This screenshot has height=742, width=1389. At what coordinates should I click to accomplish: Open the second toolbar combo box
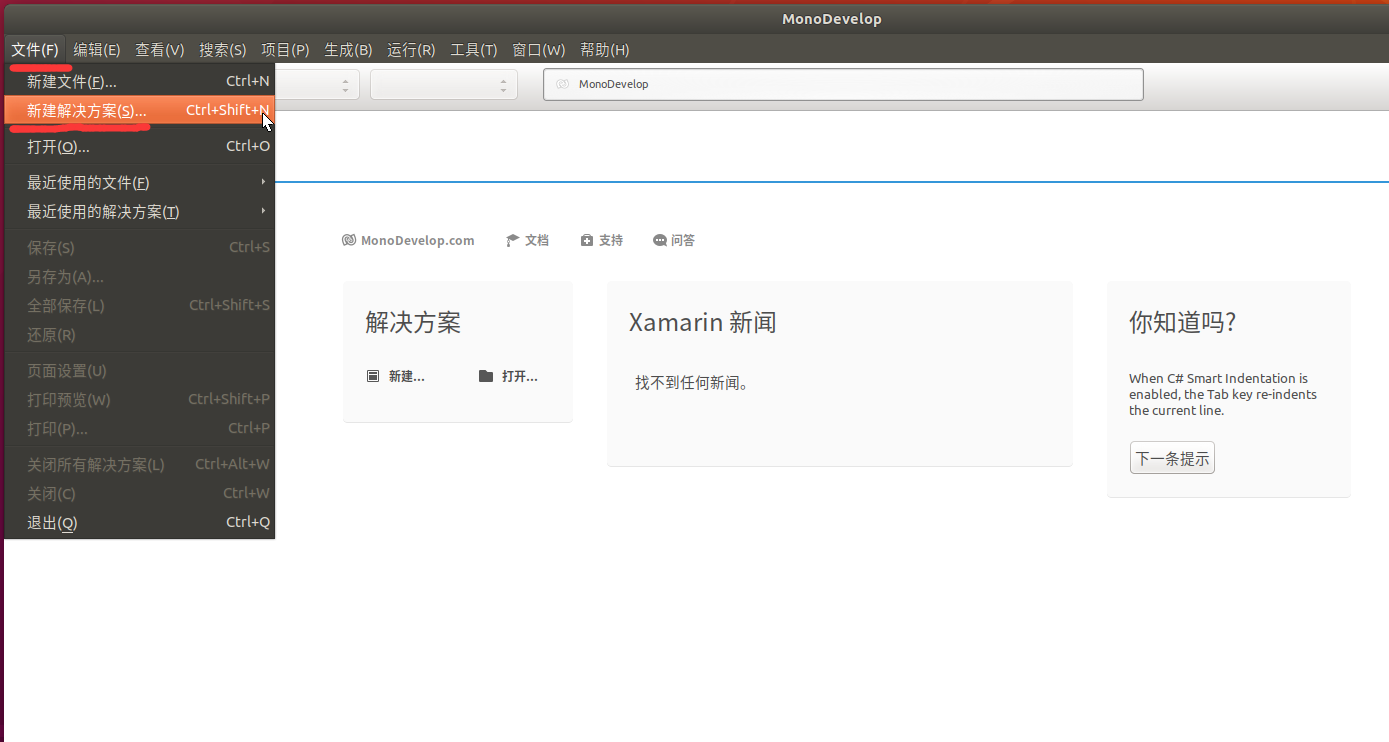[x=443, y=85]
